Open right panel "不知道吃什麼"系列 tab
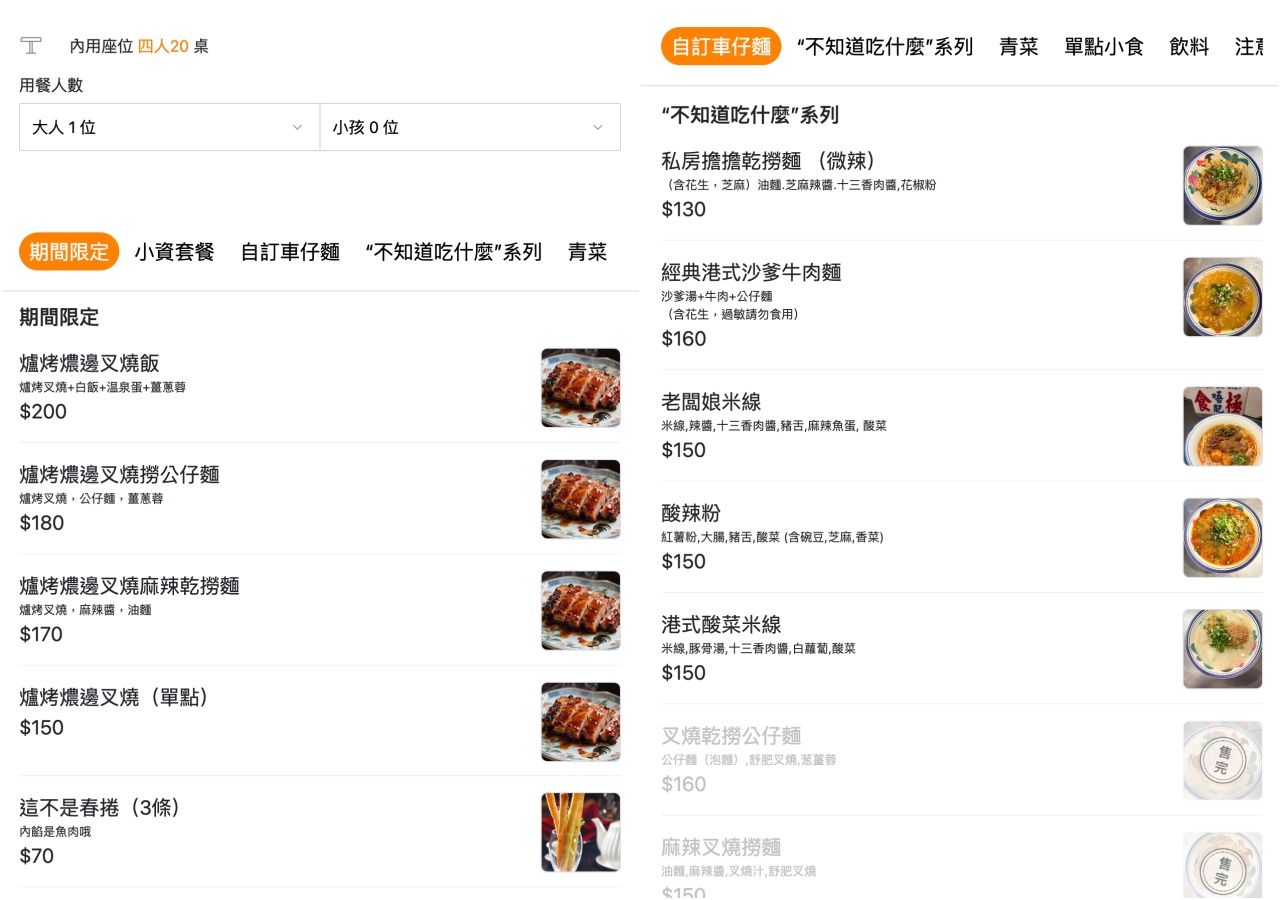 coord(885,46)
